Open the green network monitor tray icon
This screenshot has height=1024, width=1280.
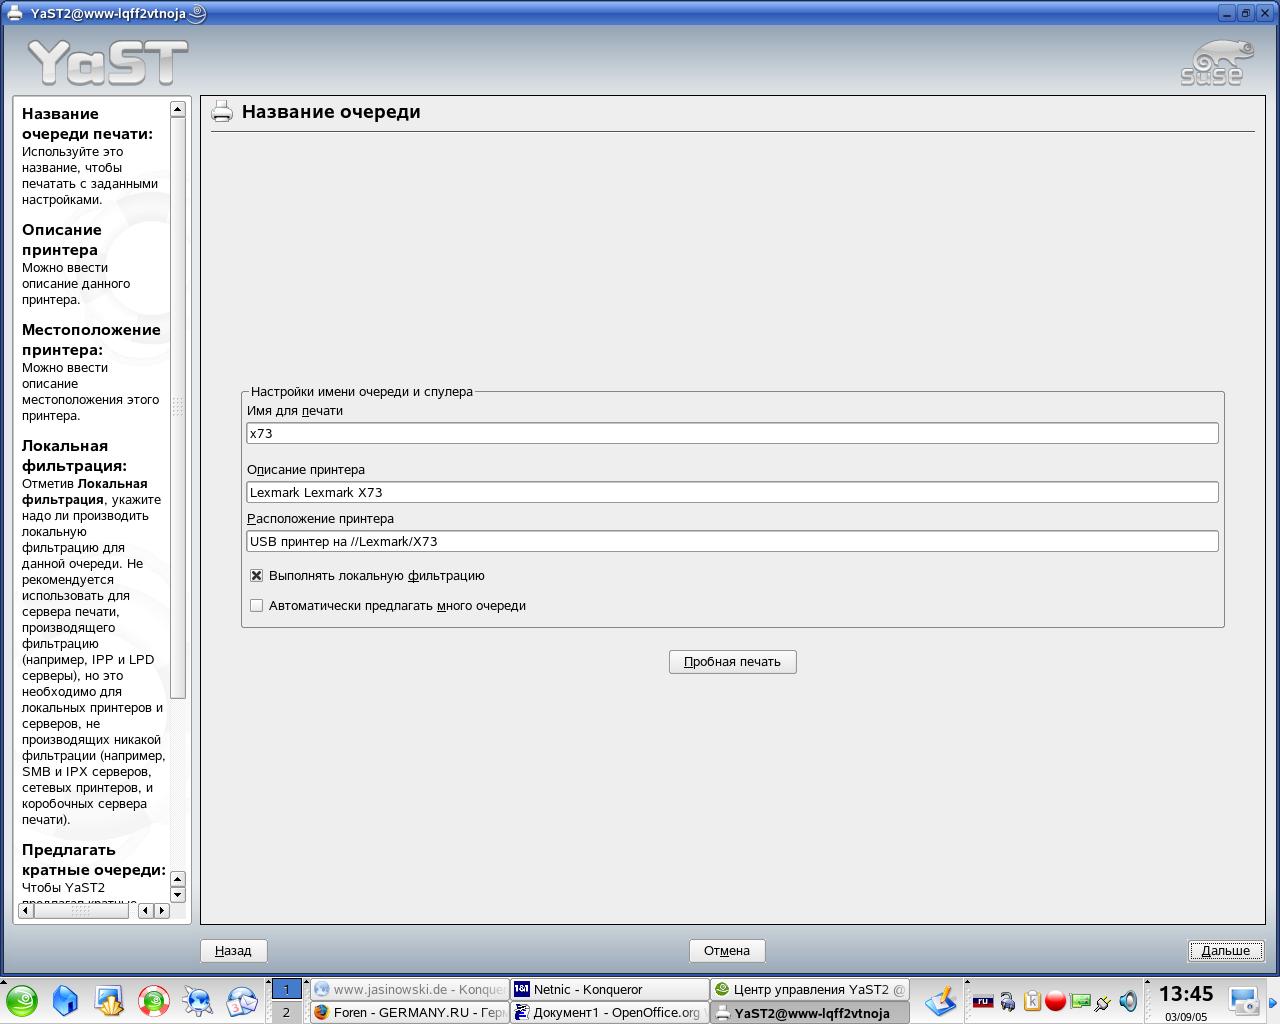(x=1080, y=1001)
